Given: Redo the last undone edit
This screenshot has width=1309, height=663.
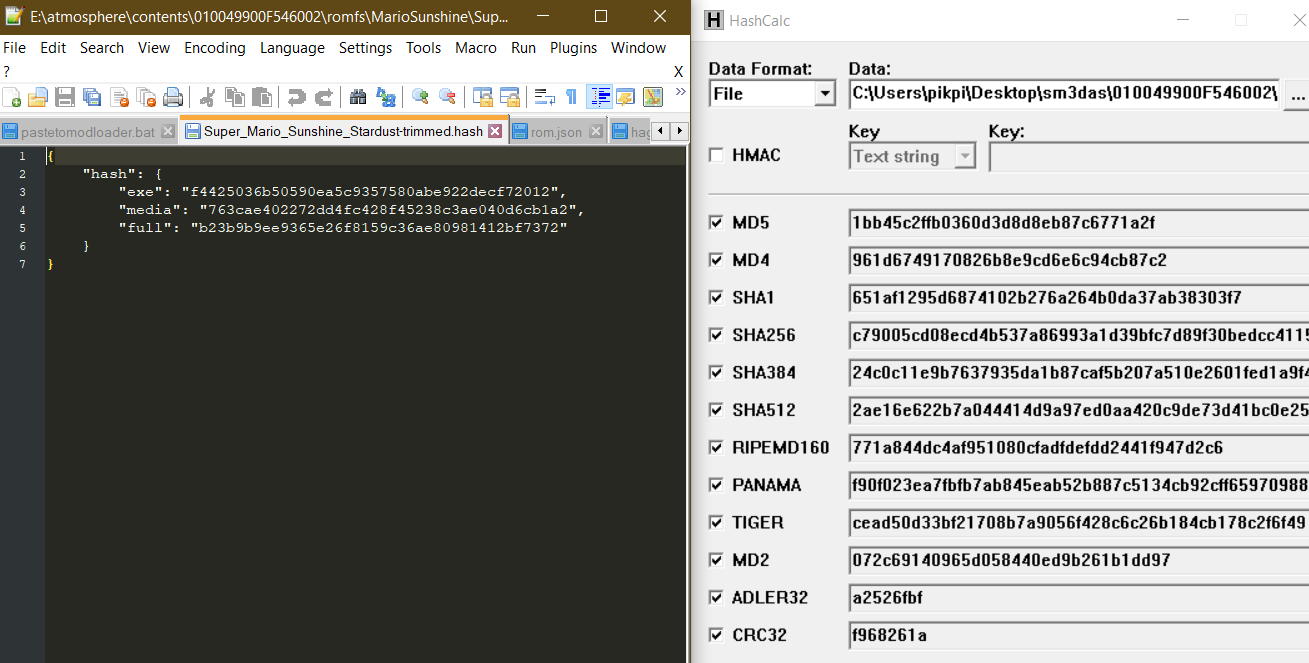Looking at the screenshot, I should click(x=323, y=97).
